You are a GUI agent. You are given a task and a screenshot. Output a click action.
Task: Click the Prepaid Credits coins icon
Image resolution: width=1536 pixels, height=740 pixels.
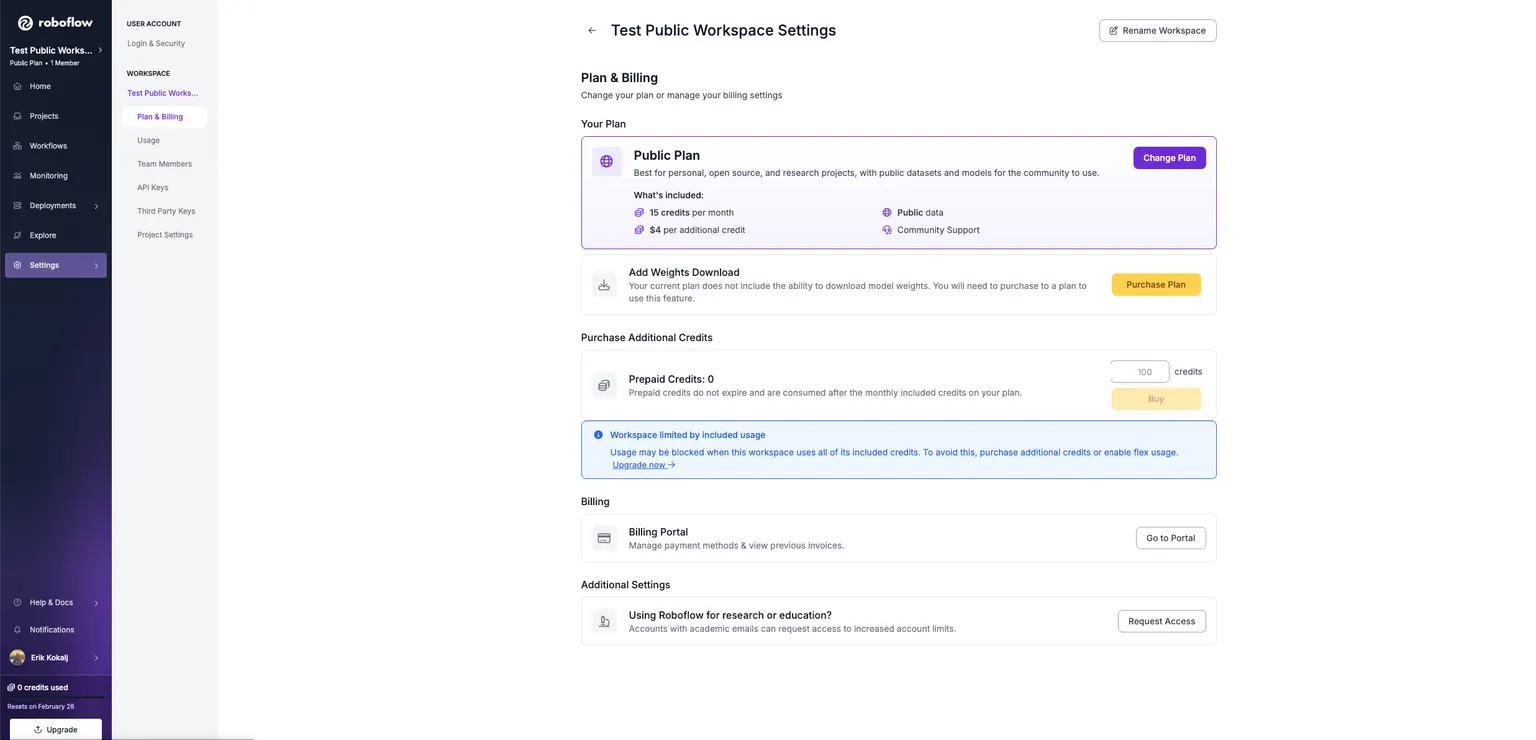604,385
